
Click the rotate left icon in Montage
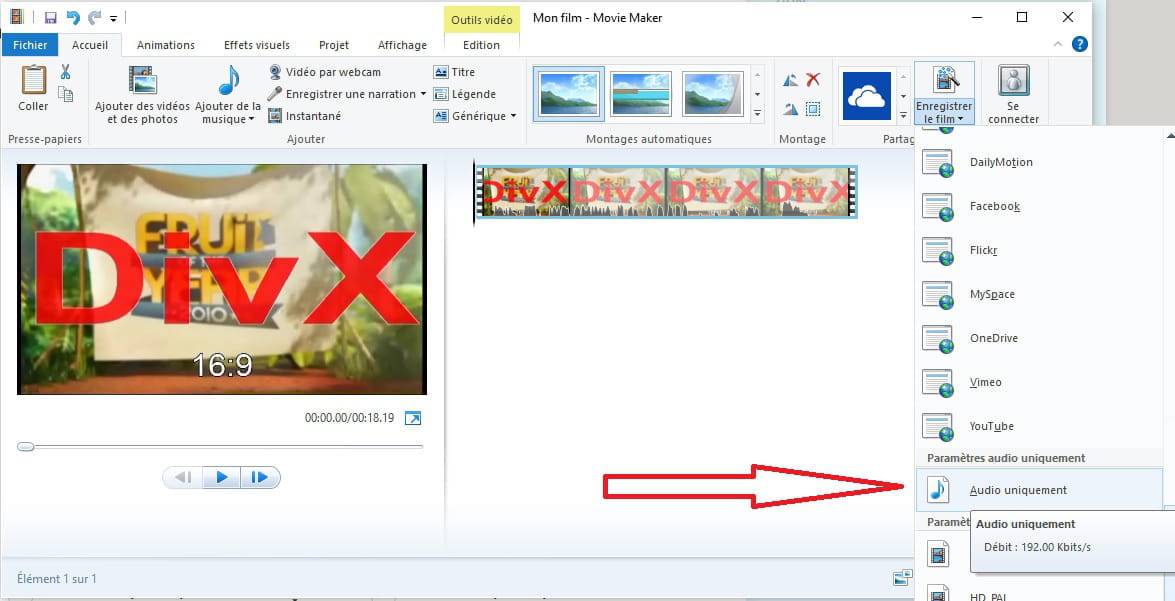pos(791,80)
